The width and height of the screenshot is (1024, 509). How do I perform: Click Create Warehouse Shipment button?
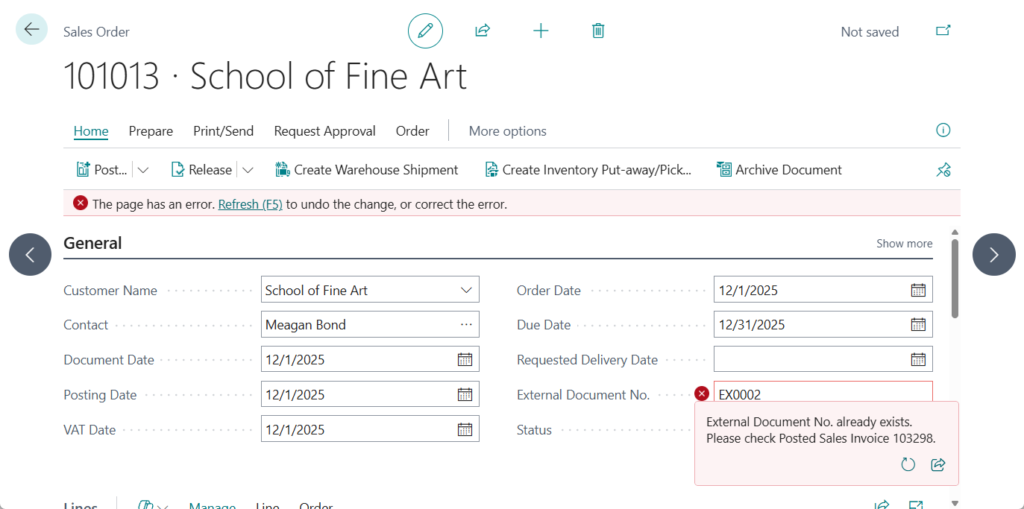pos(366,170)
